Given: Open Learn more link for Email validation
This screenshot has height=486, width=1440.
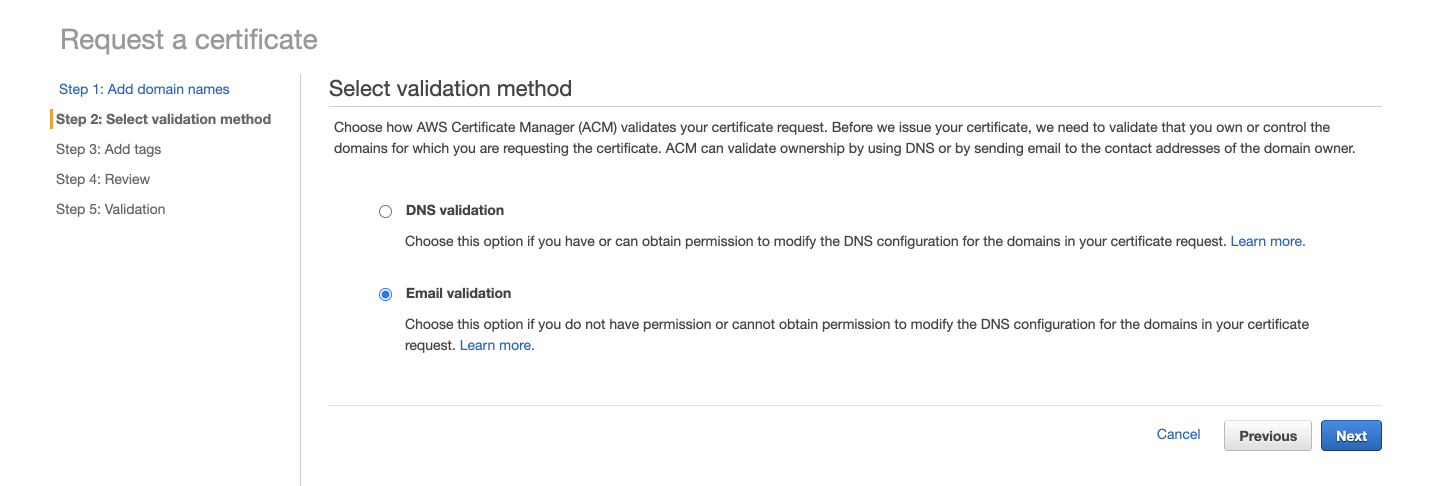Looking at the screenshot, I should tap(497, 345).
